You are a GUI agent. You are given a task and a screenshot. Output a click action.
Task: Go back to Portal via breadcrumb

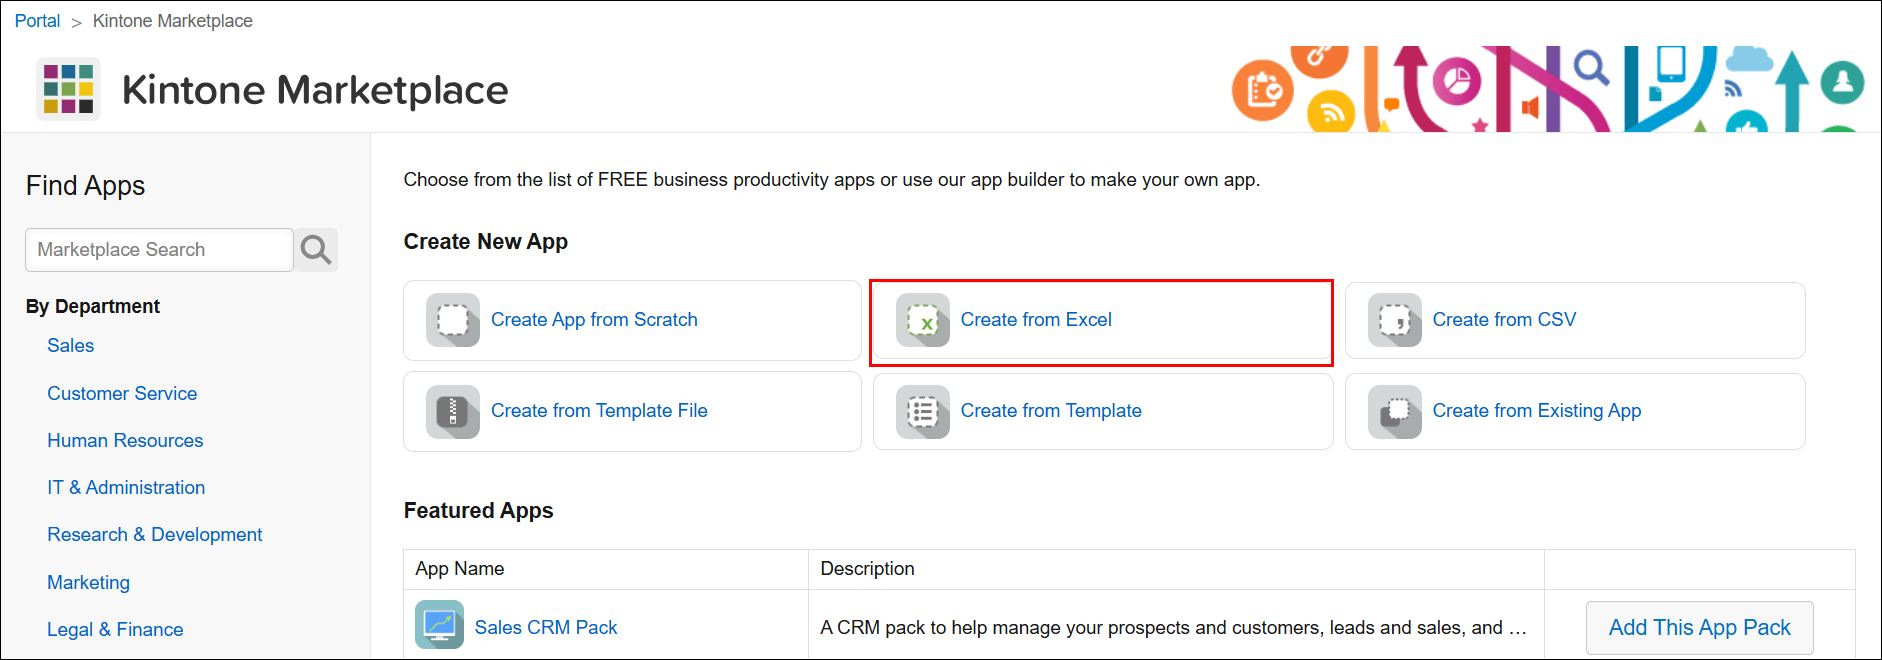37,21
